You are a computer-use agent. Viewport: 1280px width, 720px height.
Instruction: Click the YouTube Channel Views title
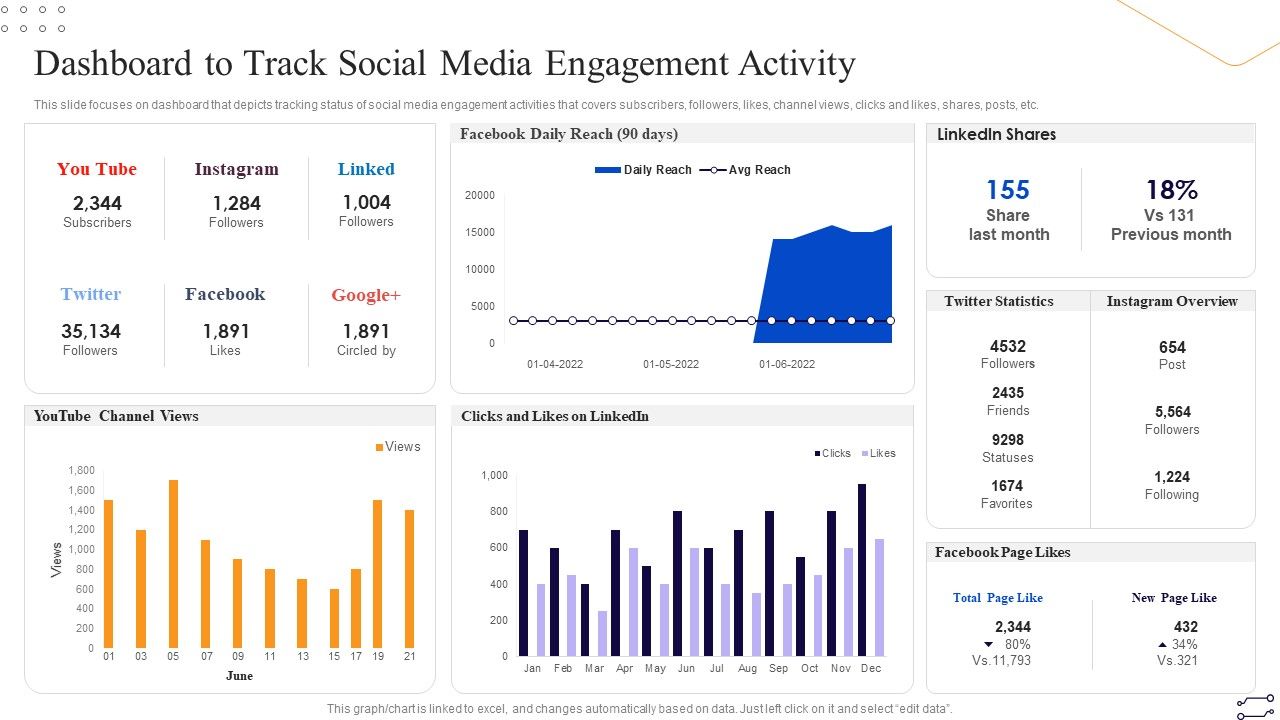[x=116, y=416]
